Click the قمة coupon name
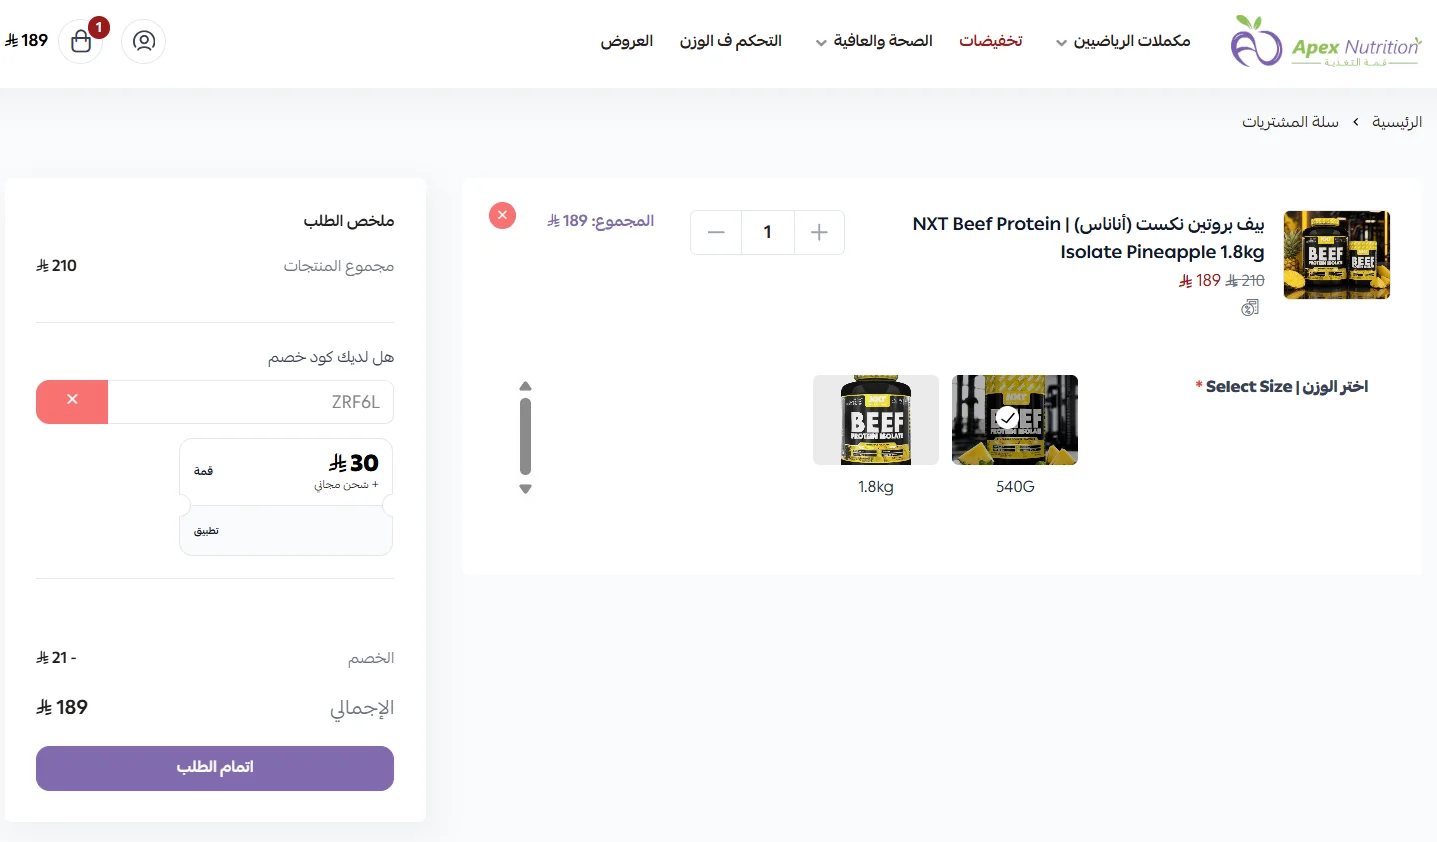 [204, 471]
